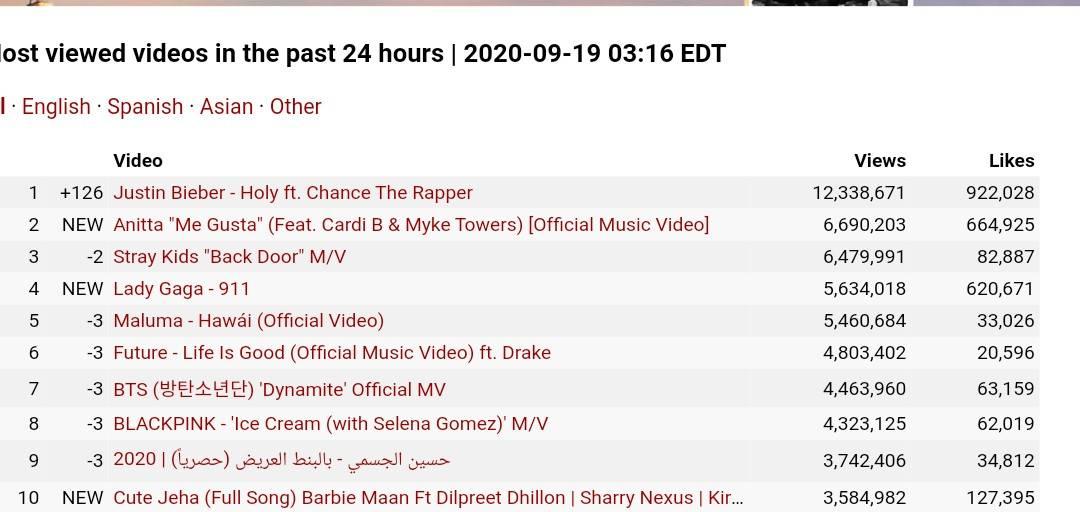Click the Views column header
This screenshot has width=1080, height=512.
click(x=880, y=161)
